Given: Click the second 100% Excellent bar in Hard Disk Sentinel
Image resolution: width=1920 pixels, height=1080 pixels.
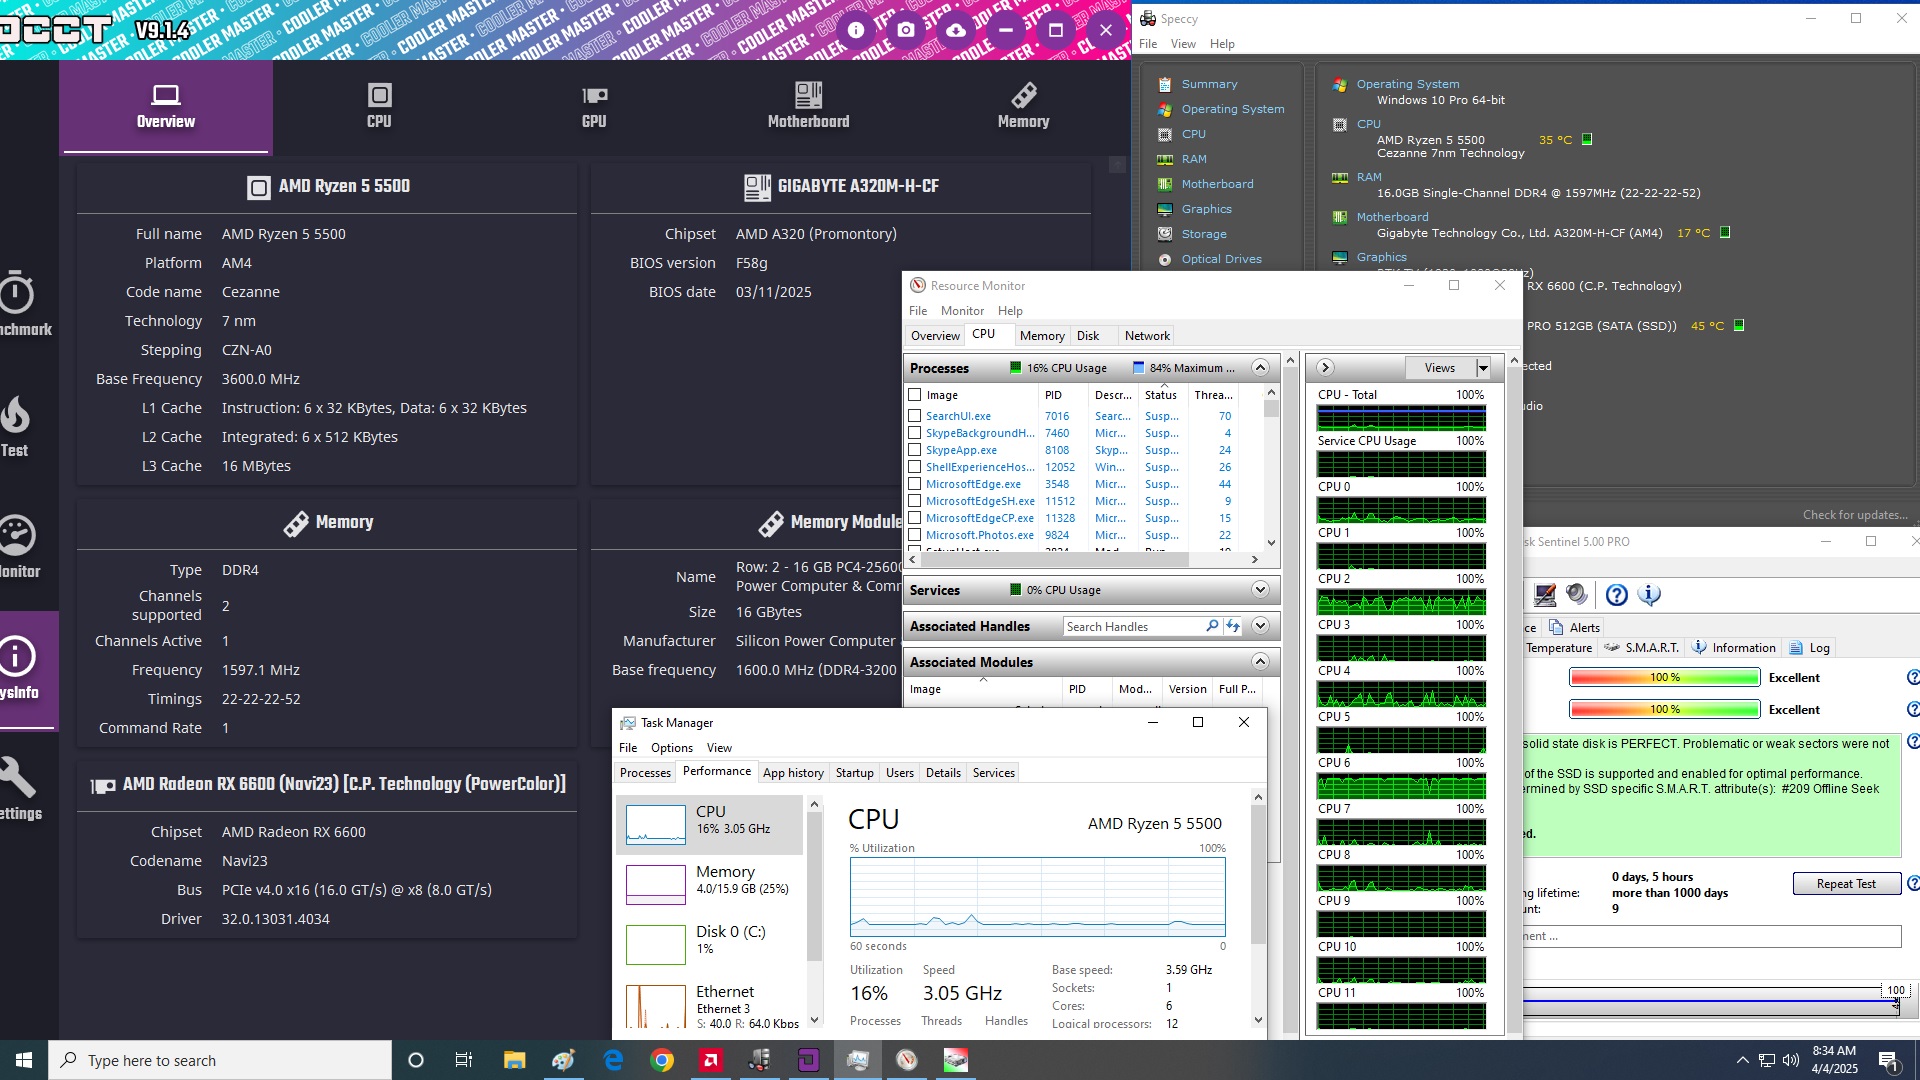Looking at the screenshot, I should [x=1664, y=710].
